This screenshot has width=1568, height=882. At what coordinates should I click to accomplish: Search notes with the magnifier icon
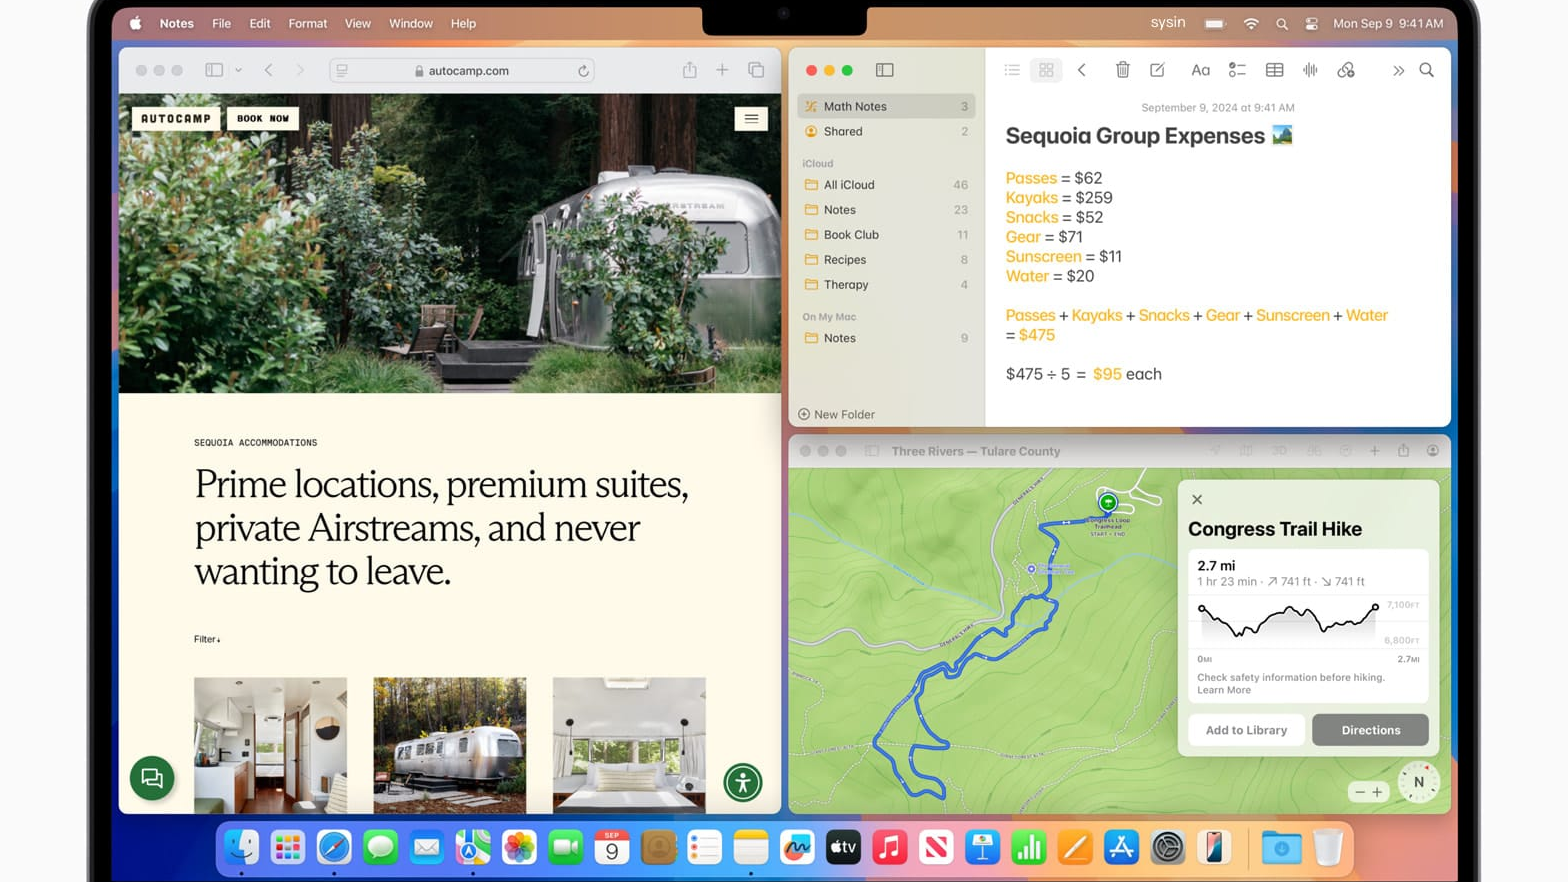click(x=1426, y=70)
